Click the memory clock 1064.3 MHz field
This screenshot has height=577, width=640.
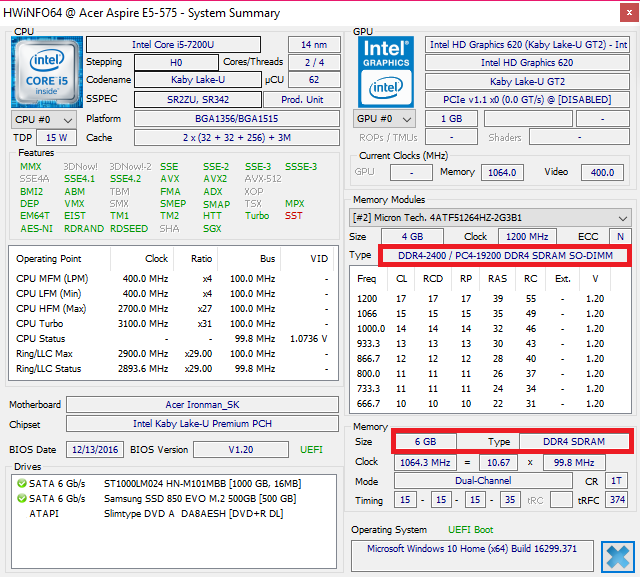[425, 463]
